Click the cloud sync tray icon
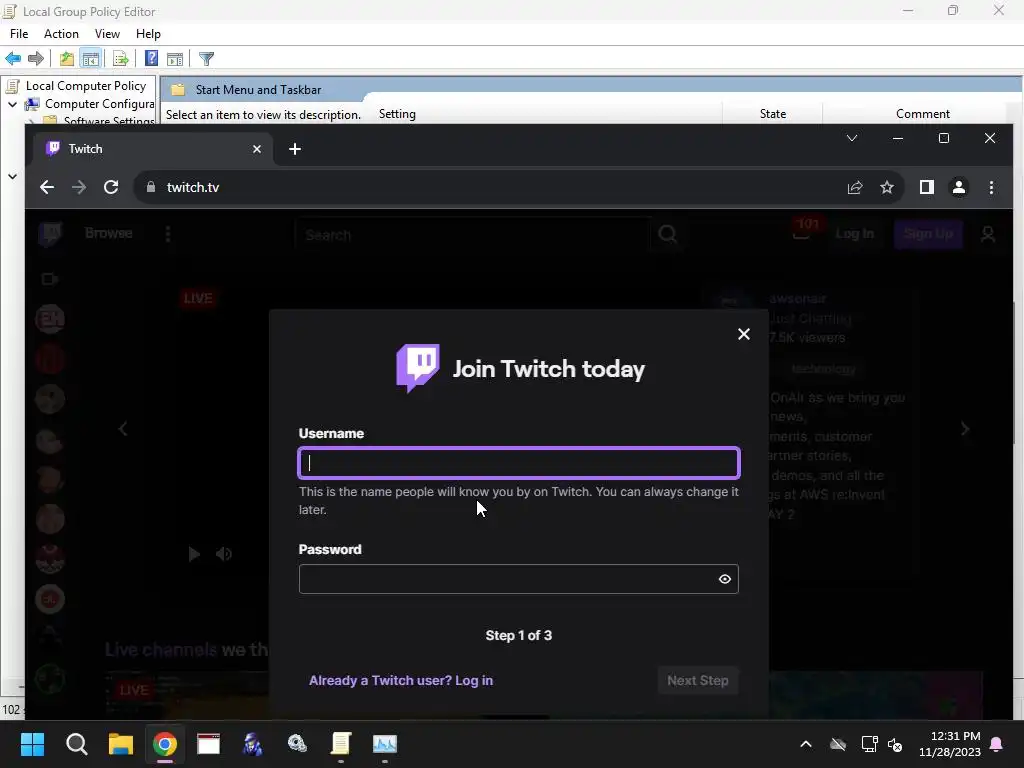The height and width of the screenshot is (768, 1024). pyautogui.click(x=838, y=744)
